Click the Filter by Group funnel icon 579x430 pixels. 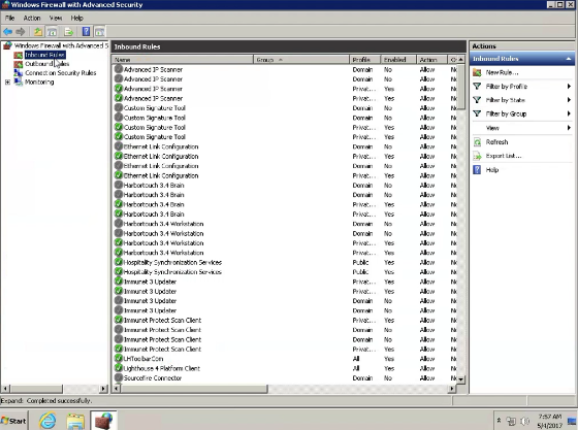(x=477, y=114)
